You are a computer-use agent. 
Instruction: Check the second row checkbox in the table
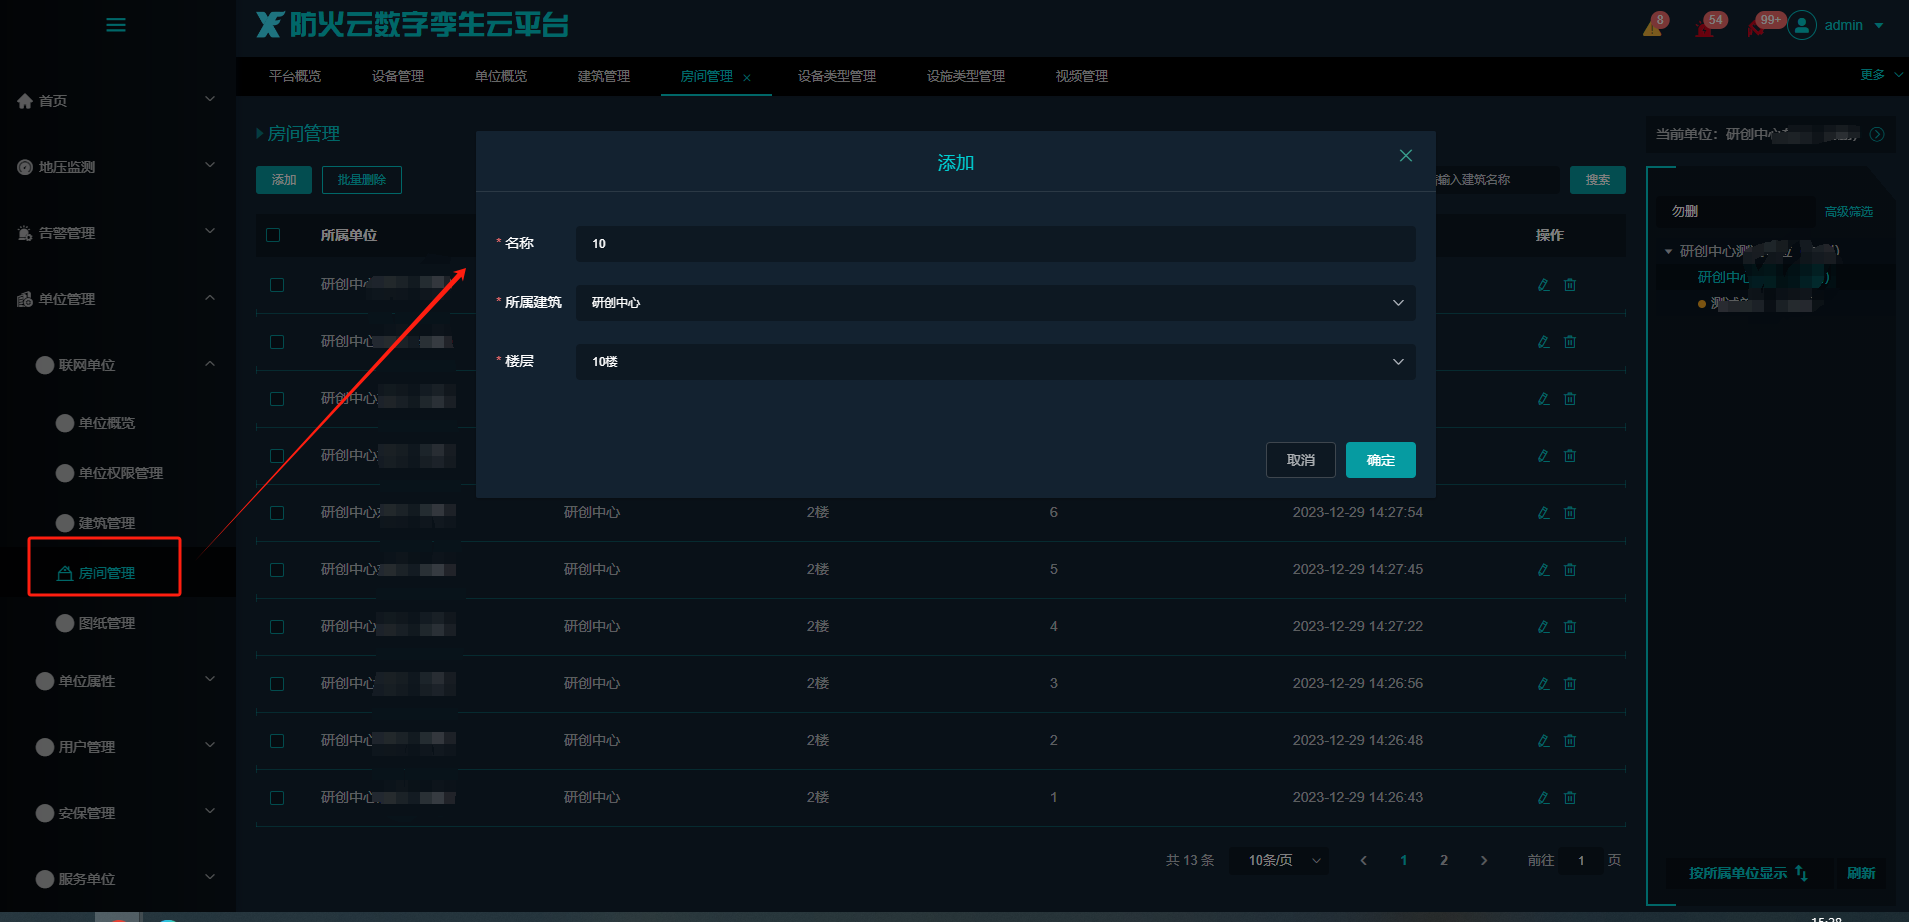point(277,342)
